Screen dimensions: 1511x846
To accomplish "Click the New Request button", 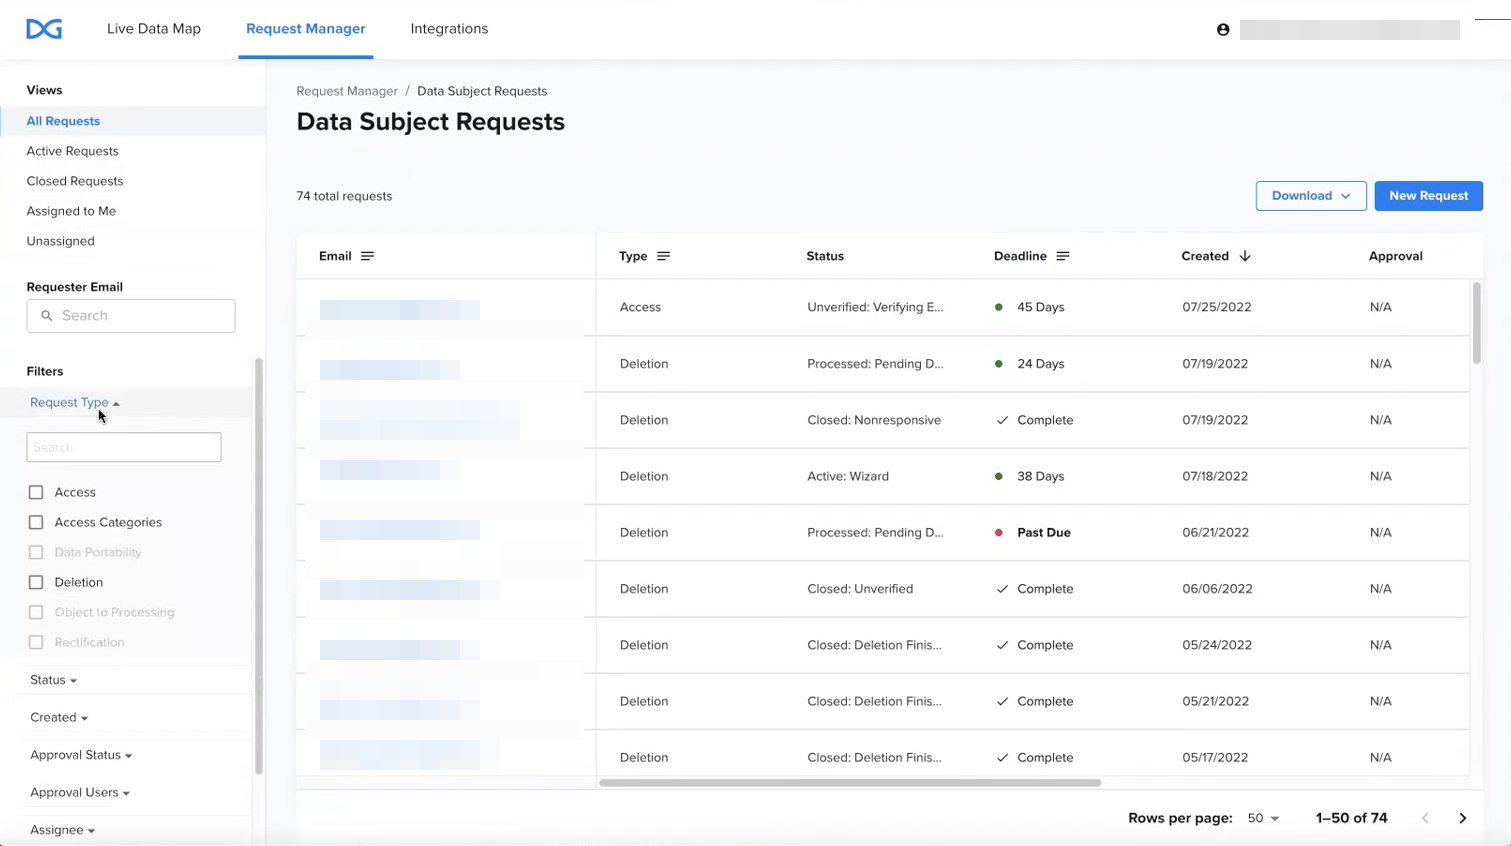I will pos(1428,196).
